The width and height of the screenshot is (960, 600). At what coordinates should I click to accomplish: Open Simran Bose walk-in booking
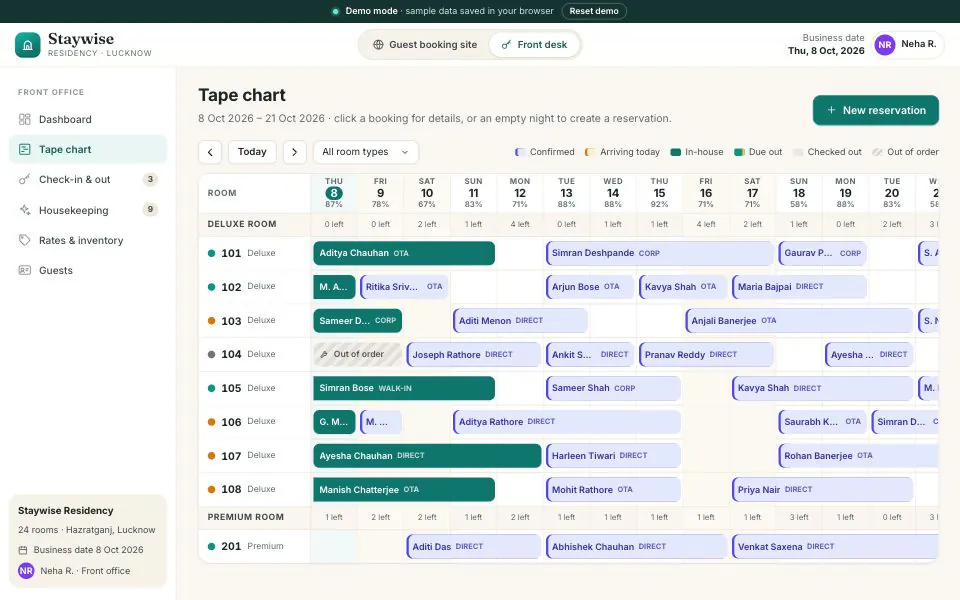[404, 388]
